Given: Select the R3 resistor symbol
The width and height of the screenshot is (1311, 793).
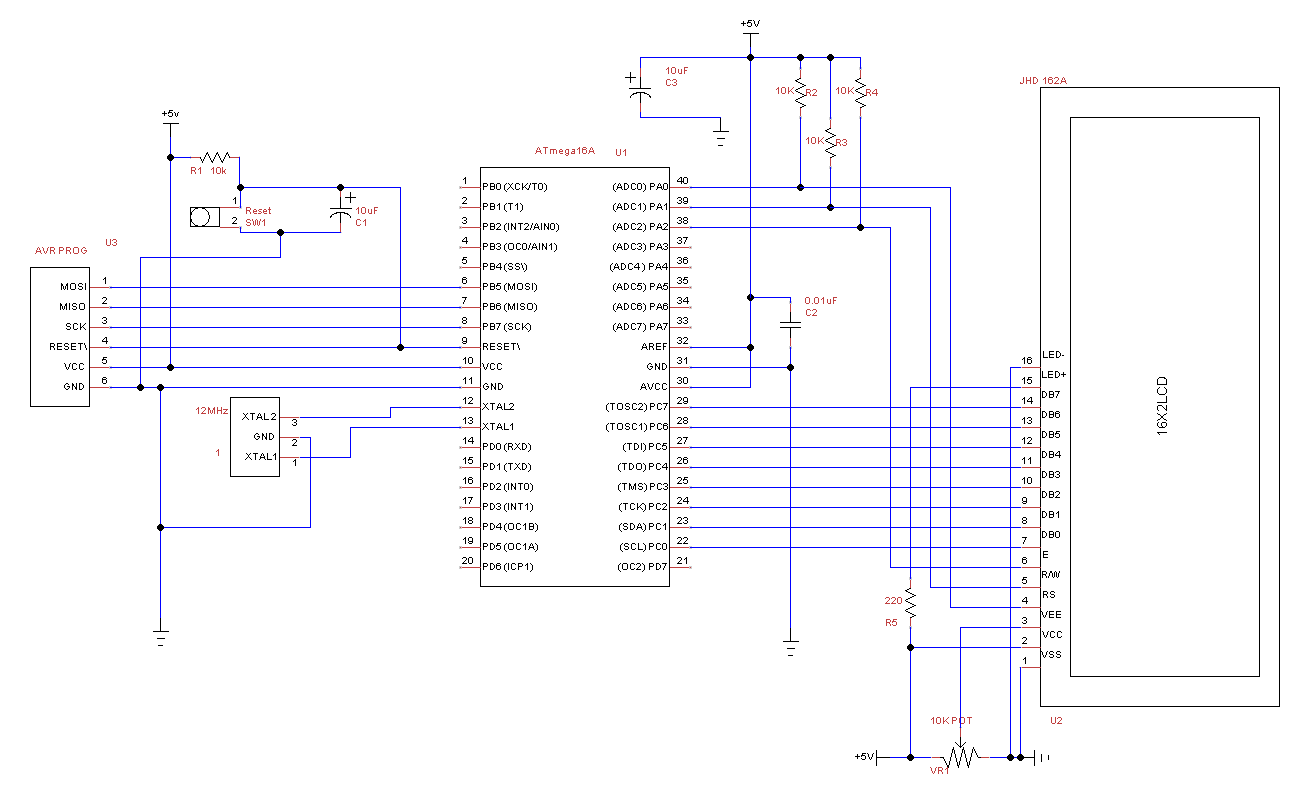Looking at the screenshot, I should pos(830,143).
